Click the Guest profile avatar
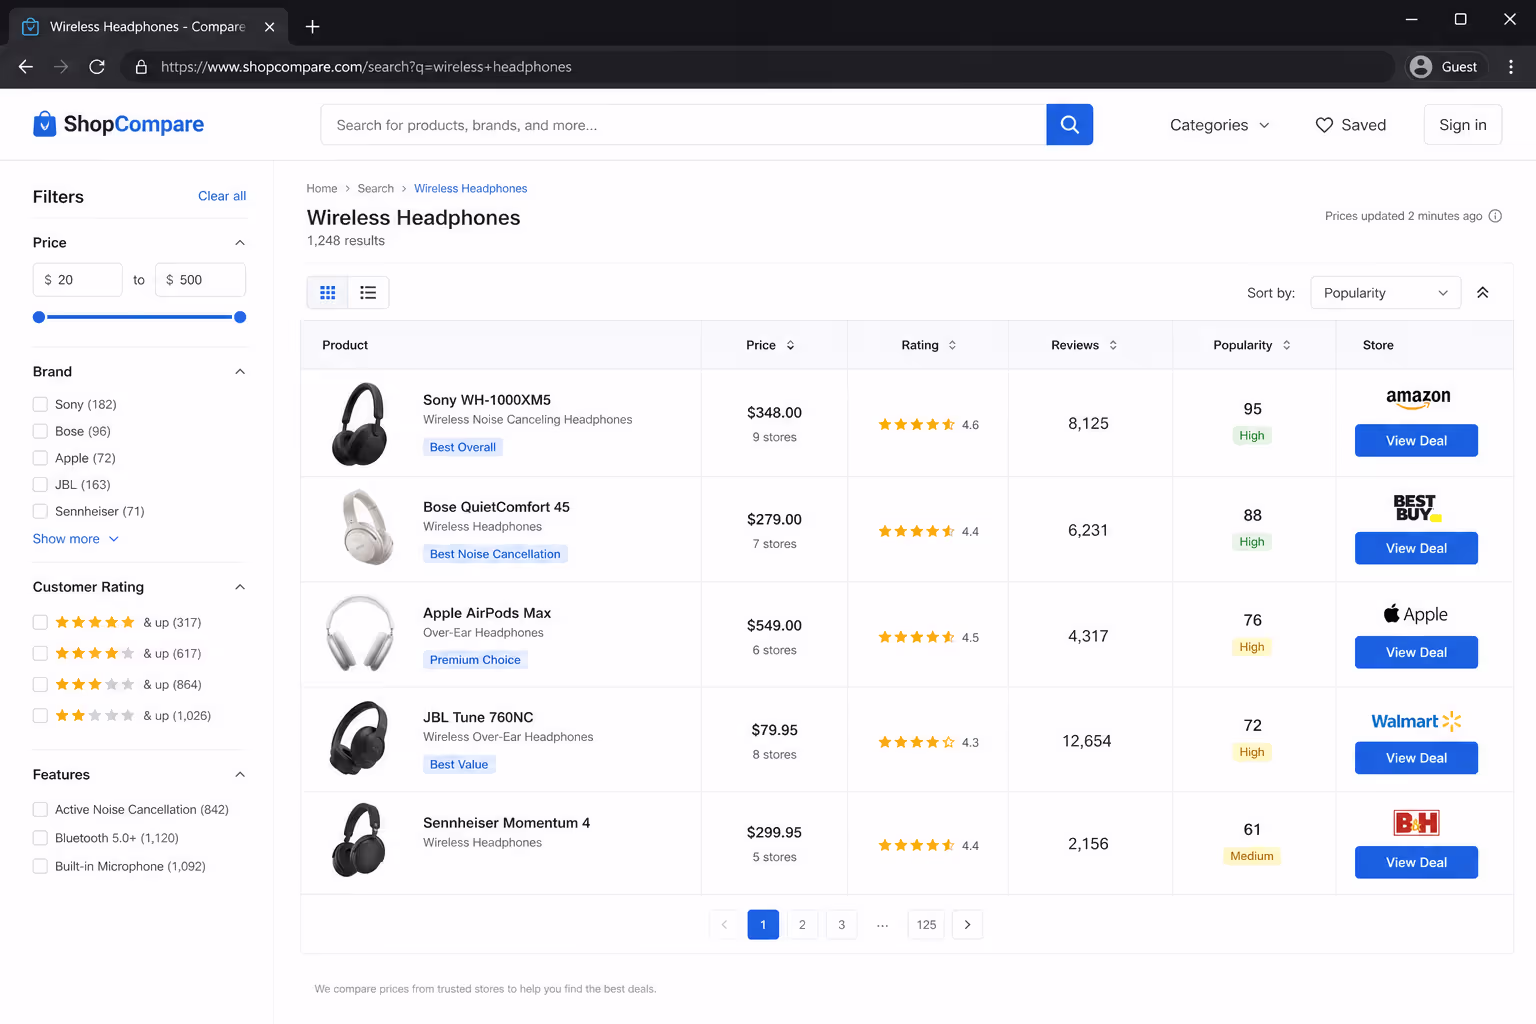Viewport: 1536px width, 1024px height. [1420, 67]
